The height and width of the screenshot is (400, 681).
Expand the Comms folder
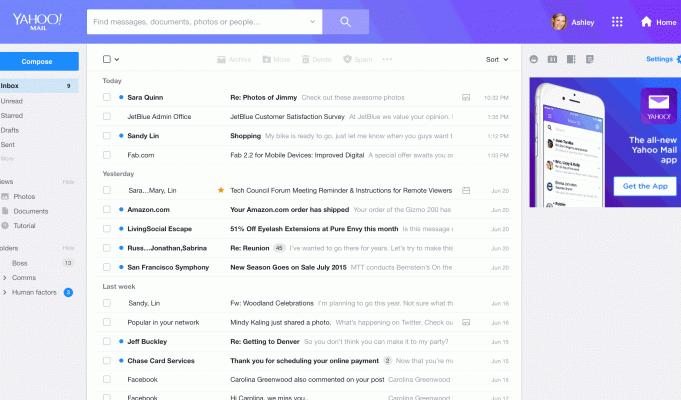click(x=4, y=278)
